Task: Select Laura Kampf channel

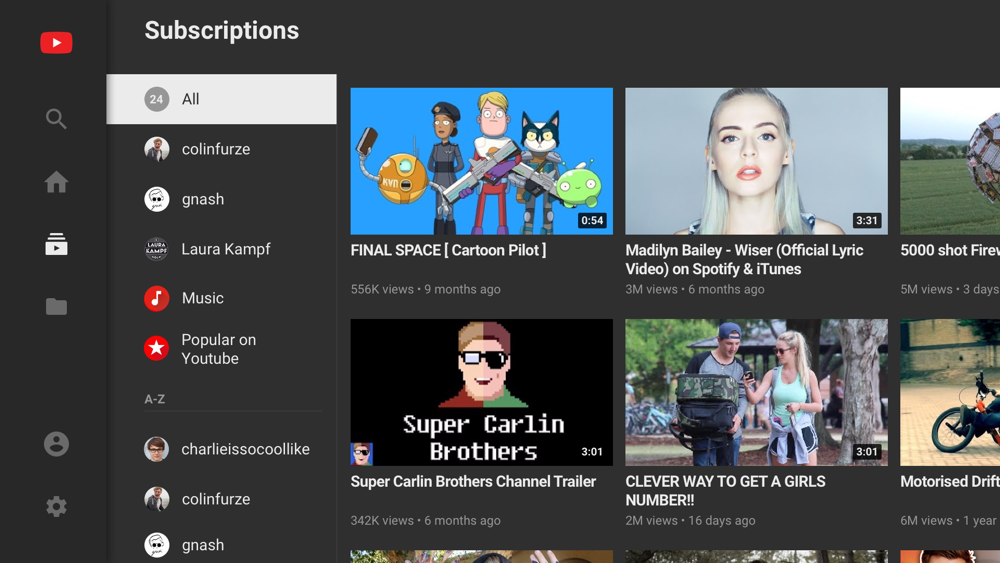Action: tap(221, 249)
